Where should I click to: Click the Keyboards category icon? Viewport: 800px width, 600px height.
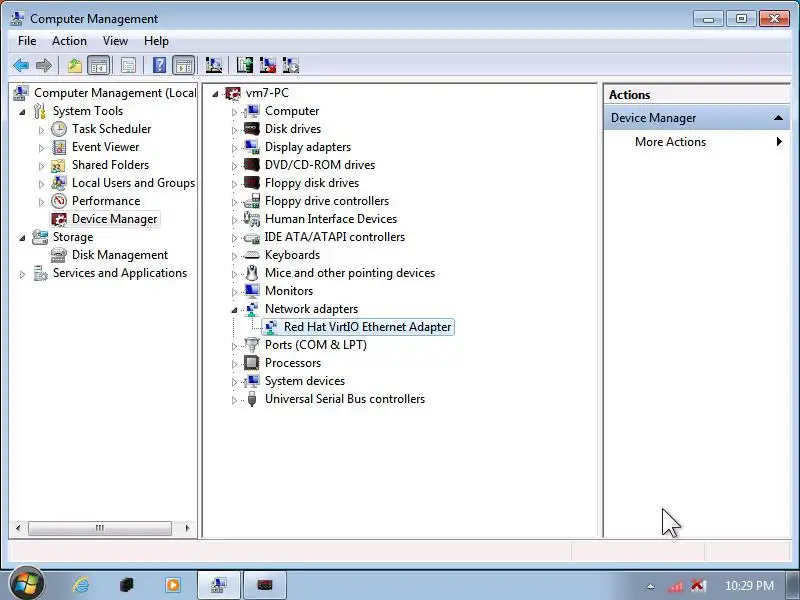[252, 255]
